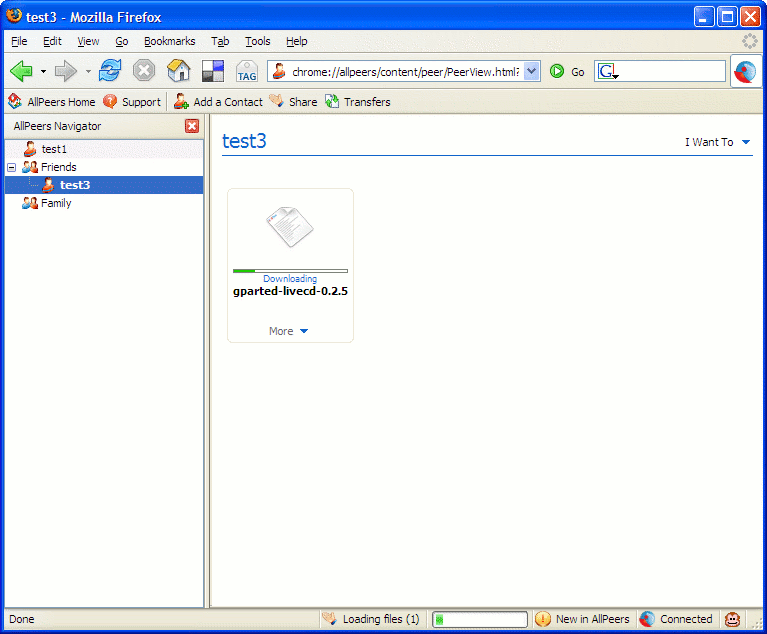Click the gparted-livecd file thumbnail

pos(290,226)
